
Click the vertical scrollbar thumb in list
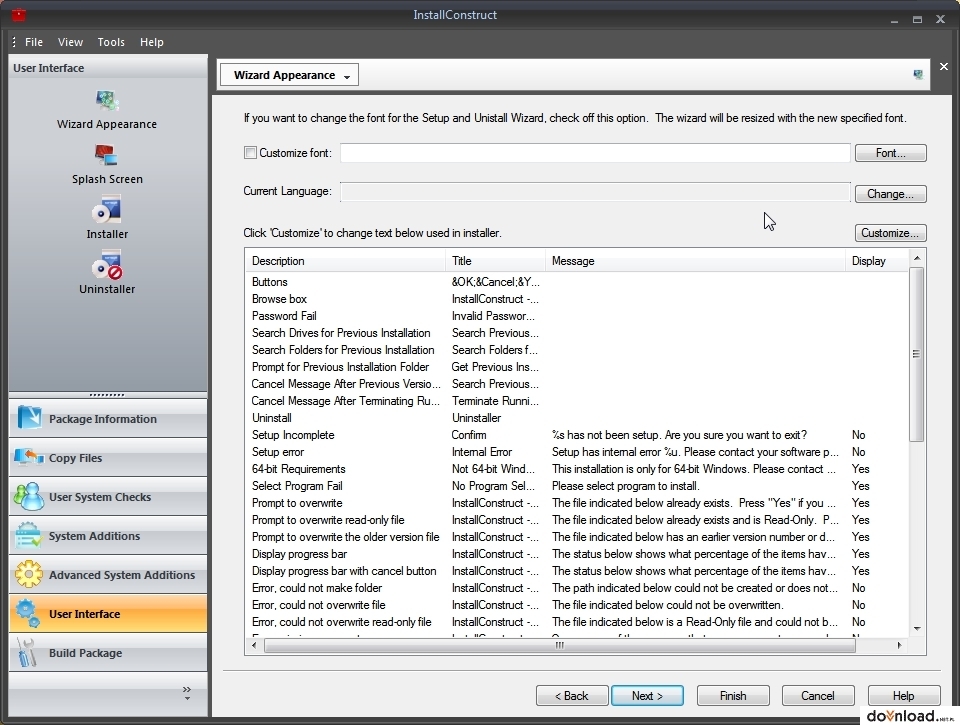pos(917,354)
